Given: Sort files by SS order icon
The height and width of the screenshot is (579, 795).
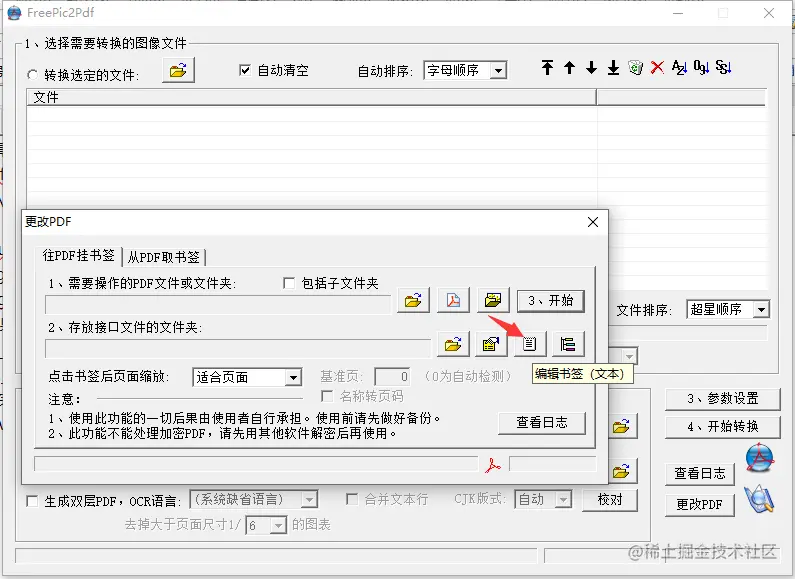Looking at the screenshot, I should 723,67.
